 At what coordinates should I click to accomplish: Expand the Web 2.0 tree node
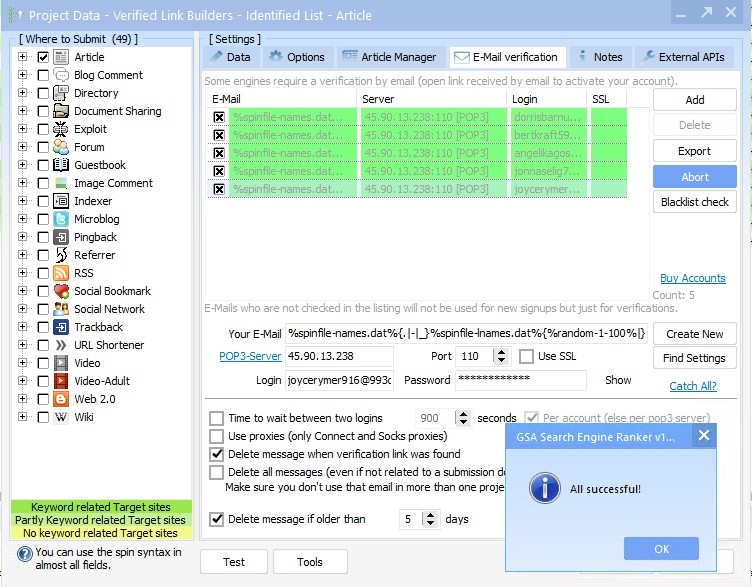click(22, 399)
